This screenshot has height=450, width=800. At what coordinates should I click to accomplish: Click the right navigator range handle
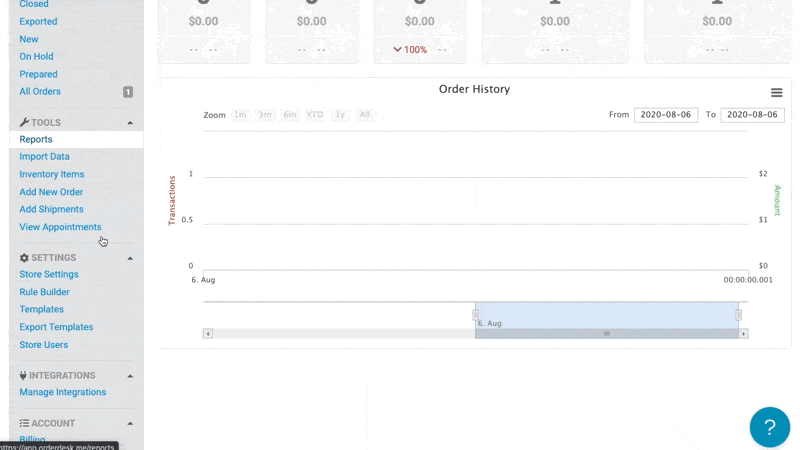738,315
